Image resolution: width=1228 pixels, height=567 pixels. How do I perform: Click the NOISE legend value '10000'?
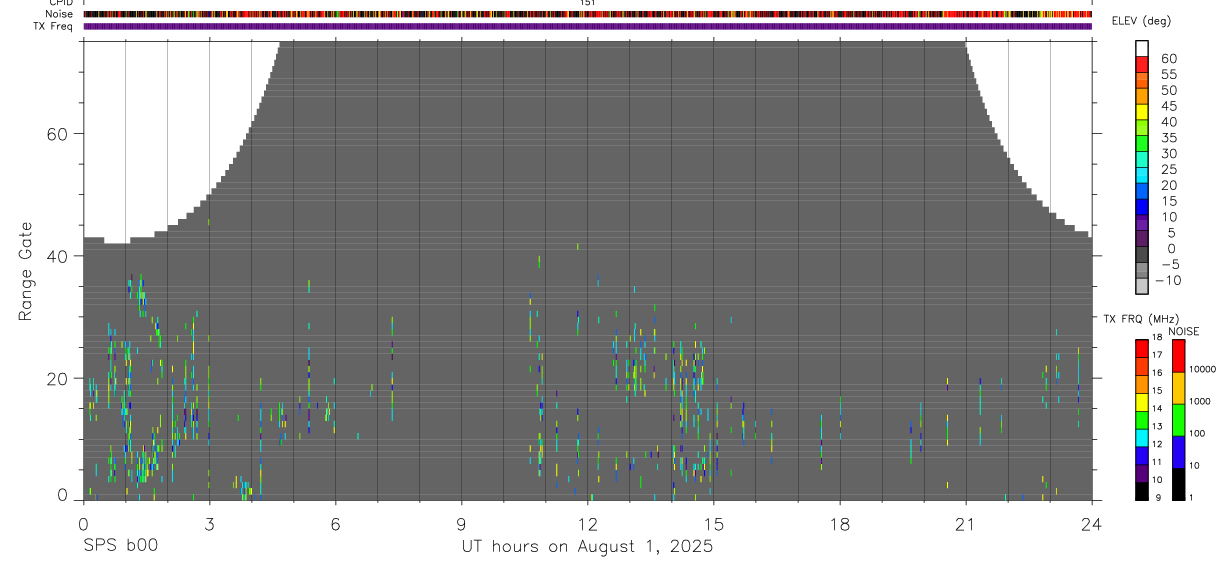click(x=1201, y=369)
